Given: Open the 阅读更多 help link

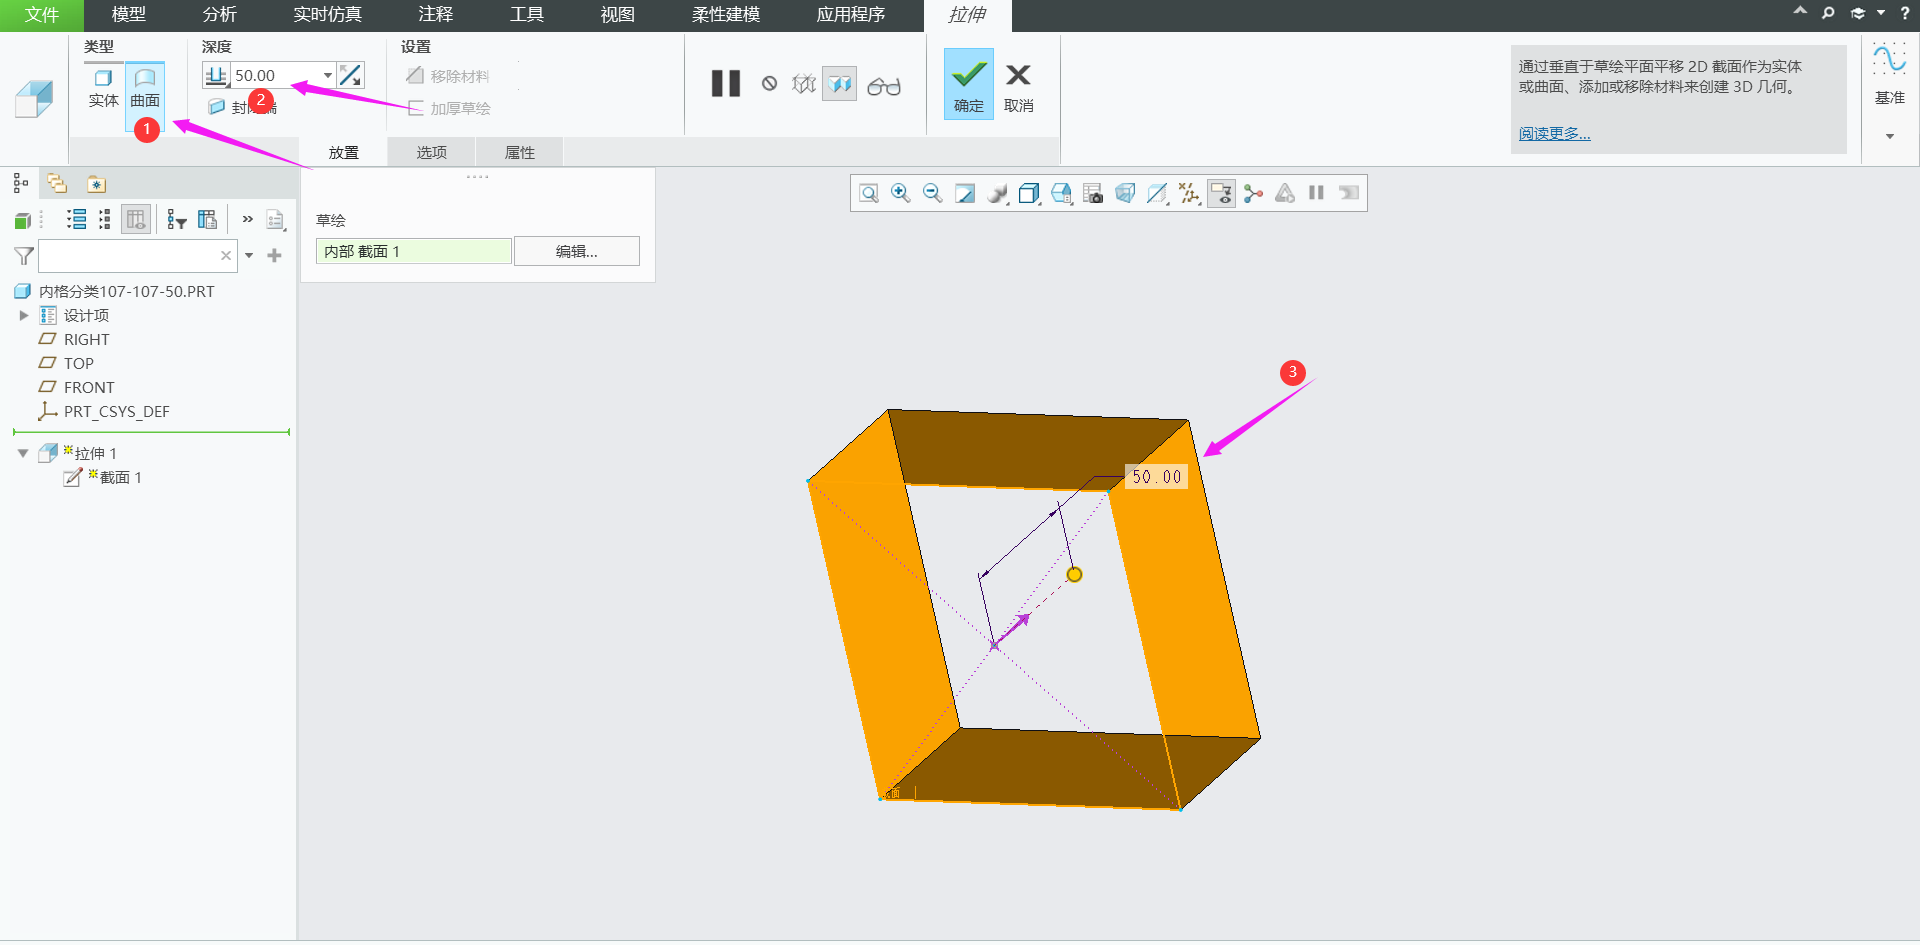Looking at the screenshot, I should [x=1554, y=134].
